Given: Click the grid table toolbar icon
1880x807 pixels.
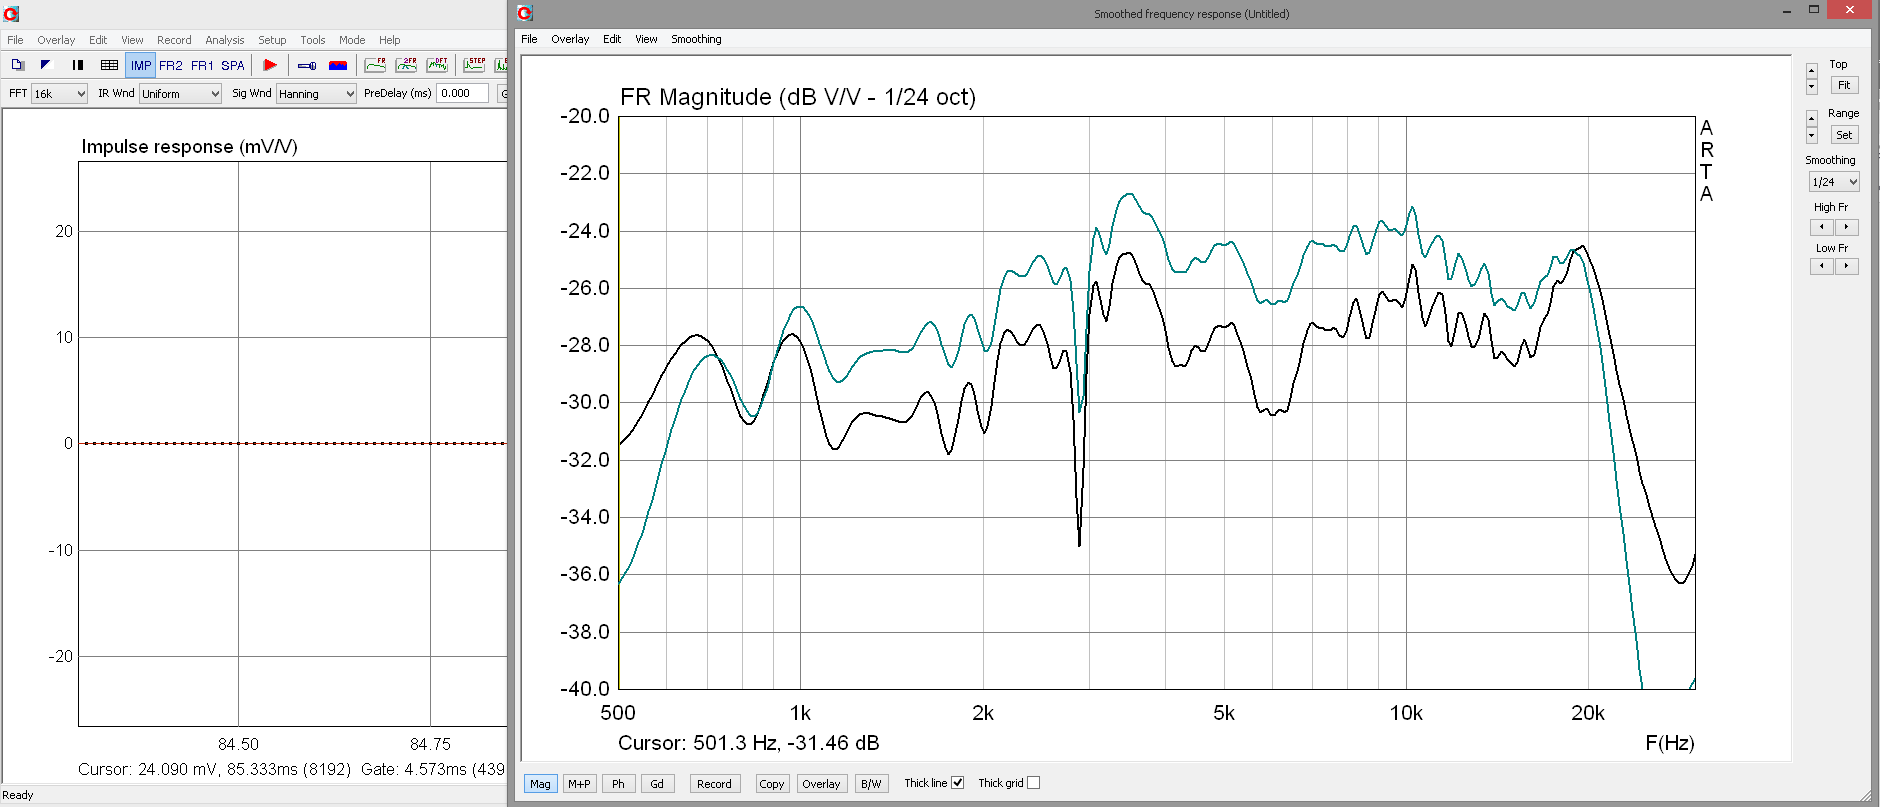Looking at the screenshot, I should [x=109, y=65].
